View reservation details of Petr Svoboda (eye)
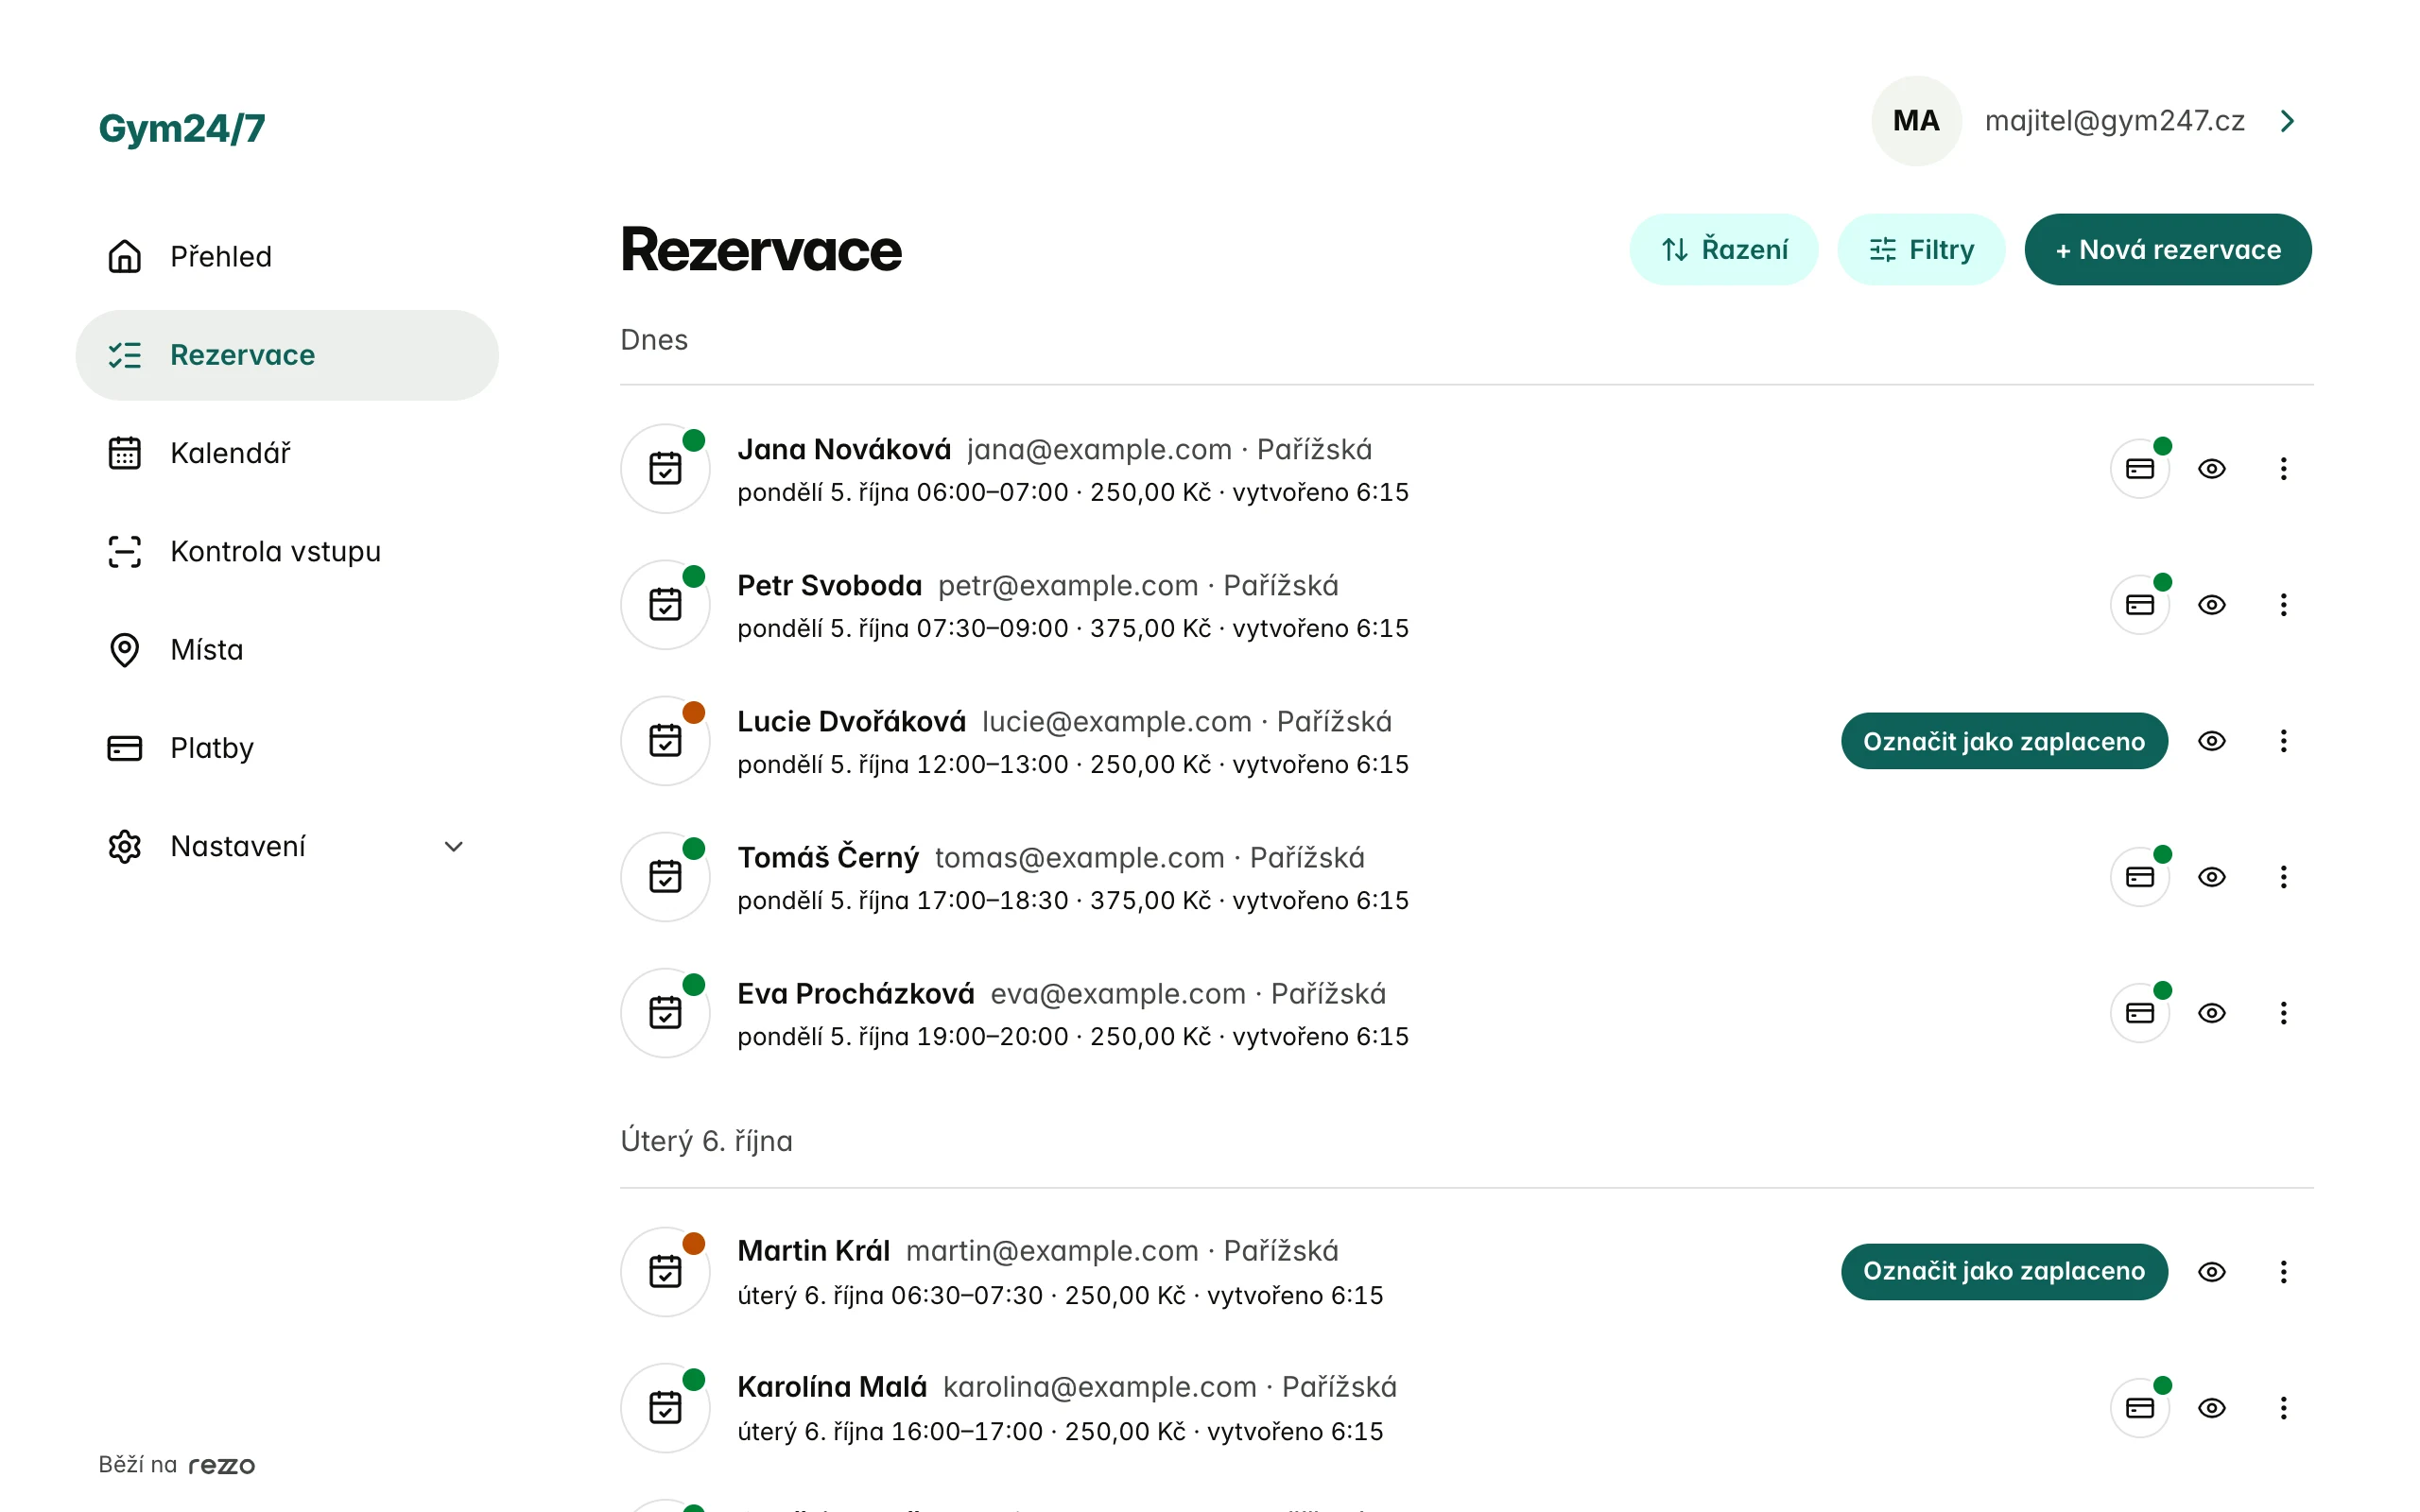 [2211, 604]
